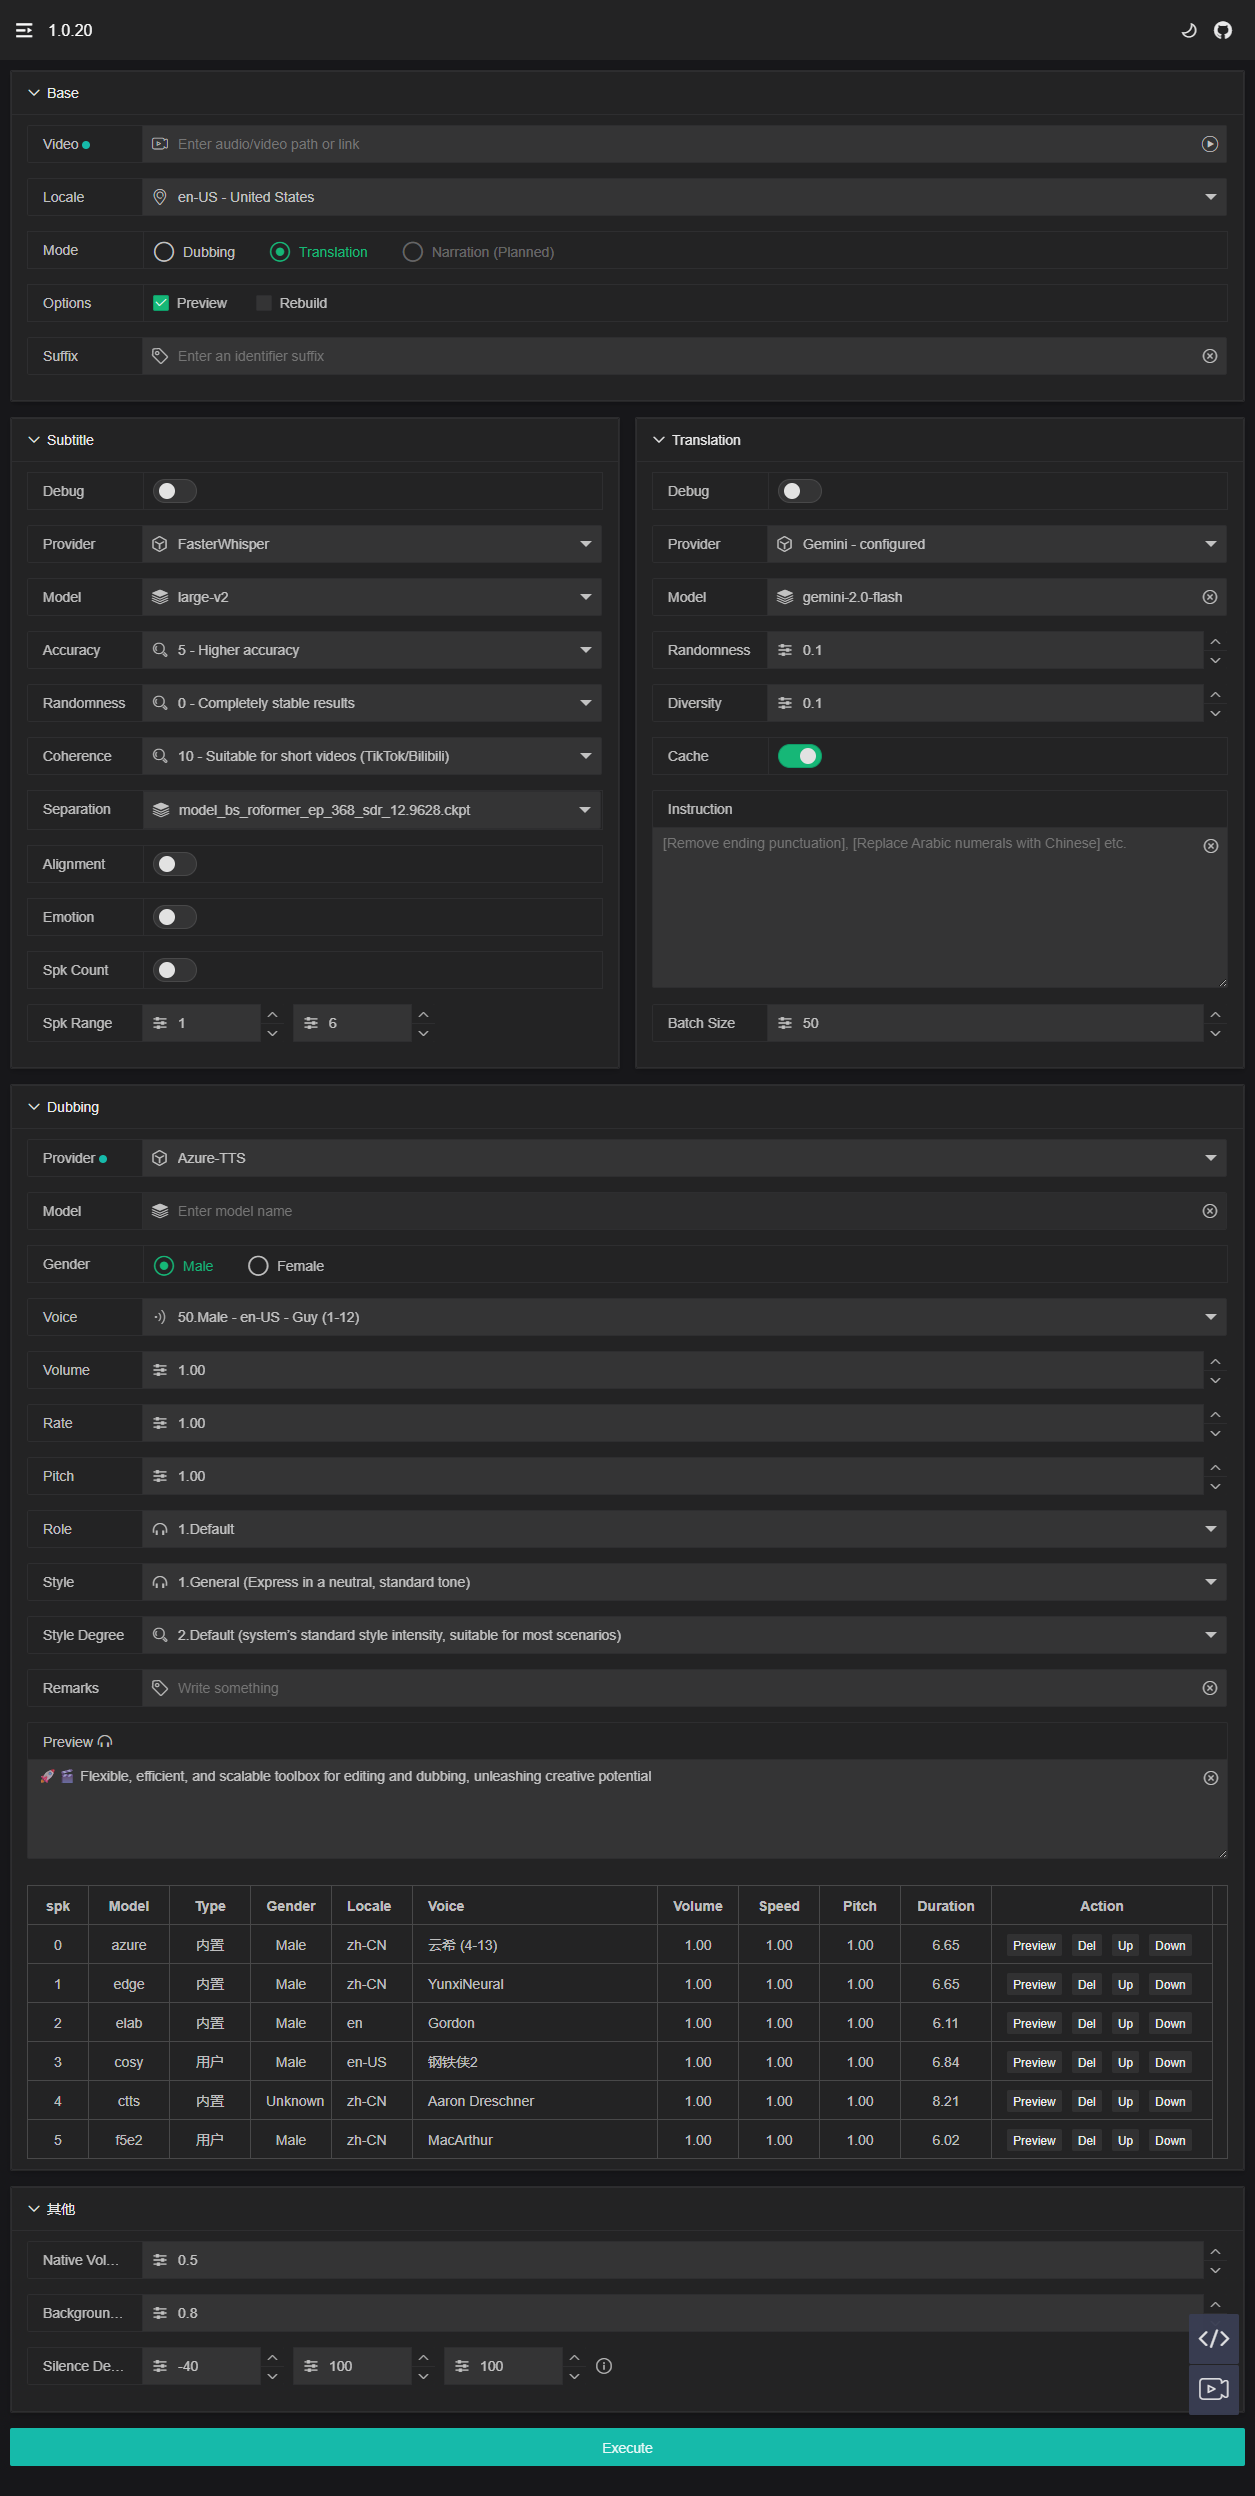The image size is (1255, 2496).
Task: Preview the YunxiNeural voice row
Action: click(1033, 1984)
